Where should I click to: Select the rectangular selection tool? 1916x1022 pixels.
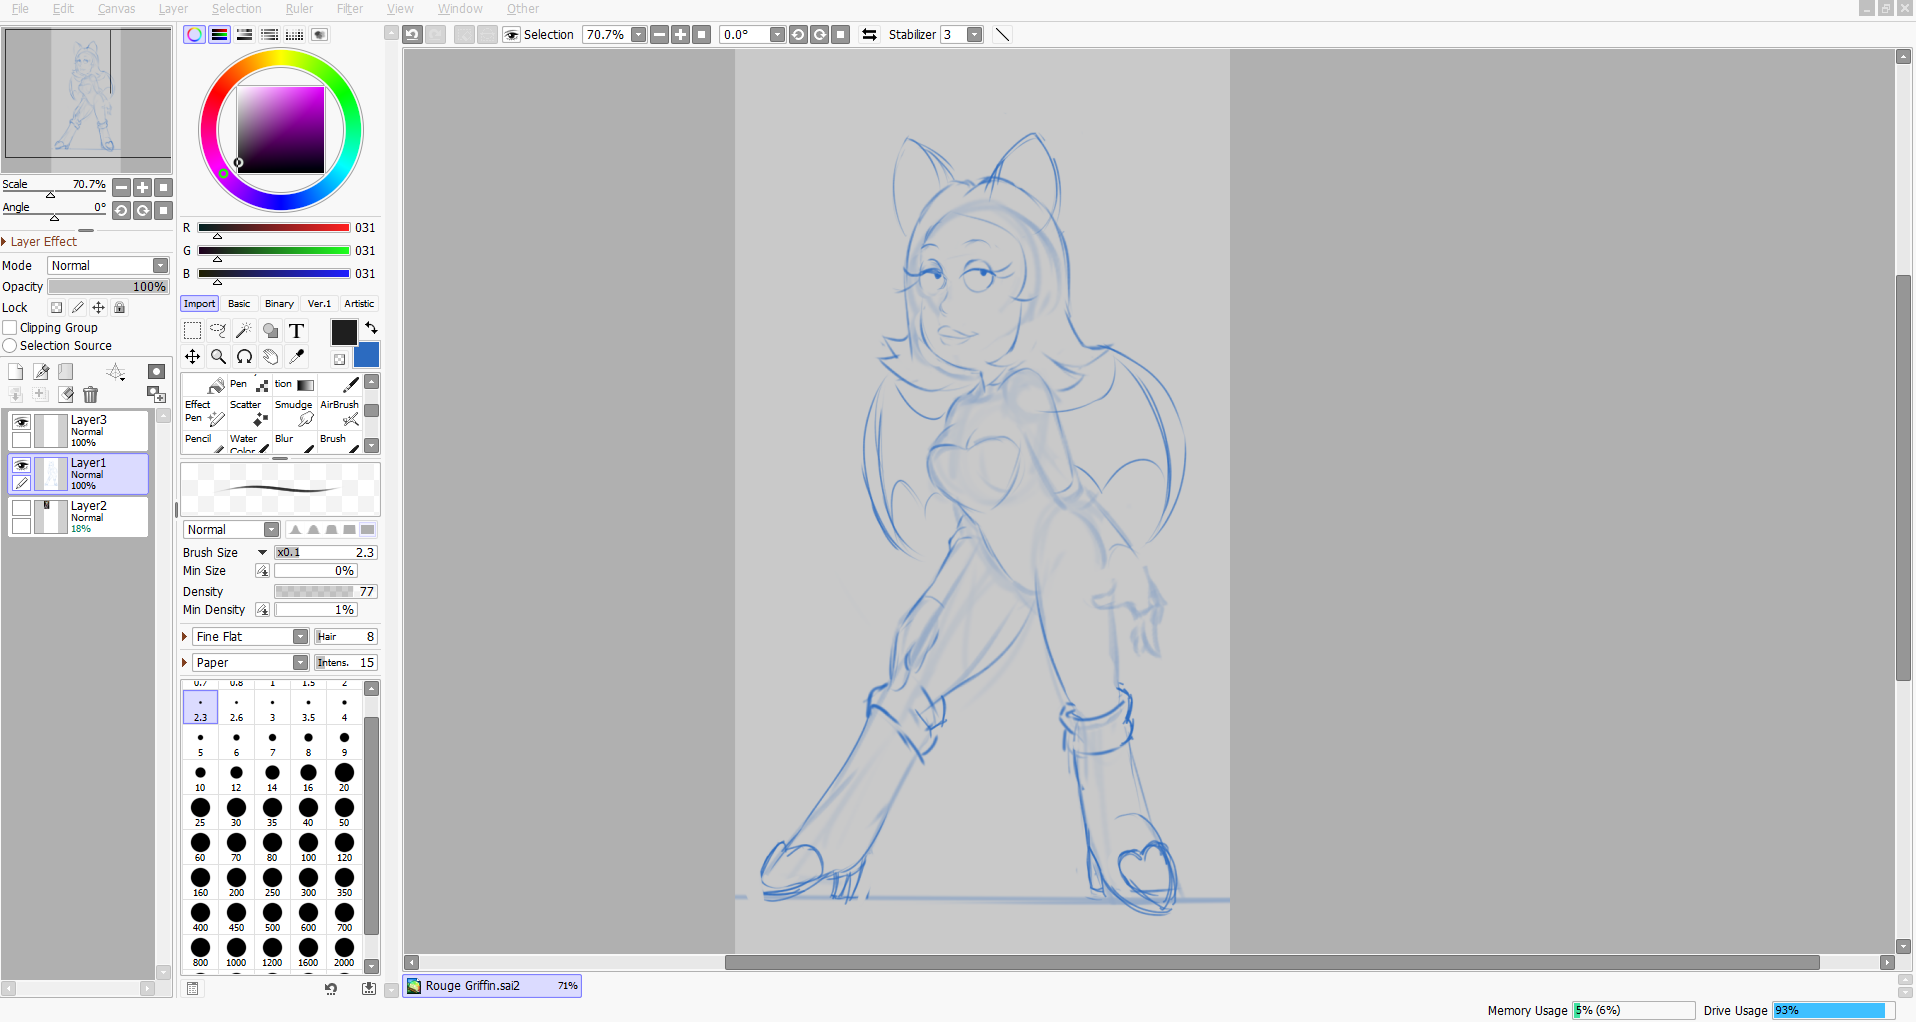[193, 331]
